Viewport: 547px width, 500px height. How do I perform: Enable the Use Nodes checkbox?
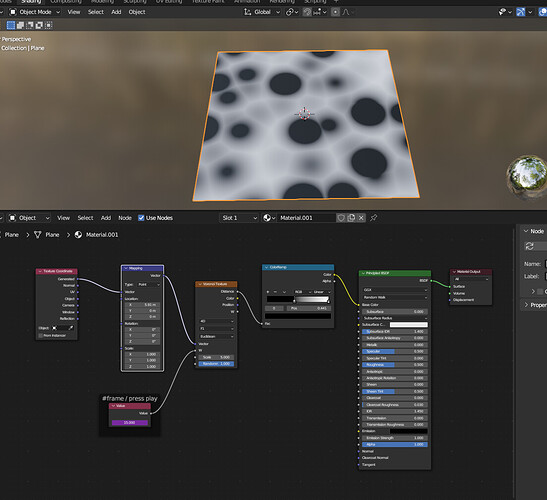[141, 218]
